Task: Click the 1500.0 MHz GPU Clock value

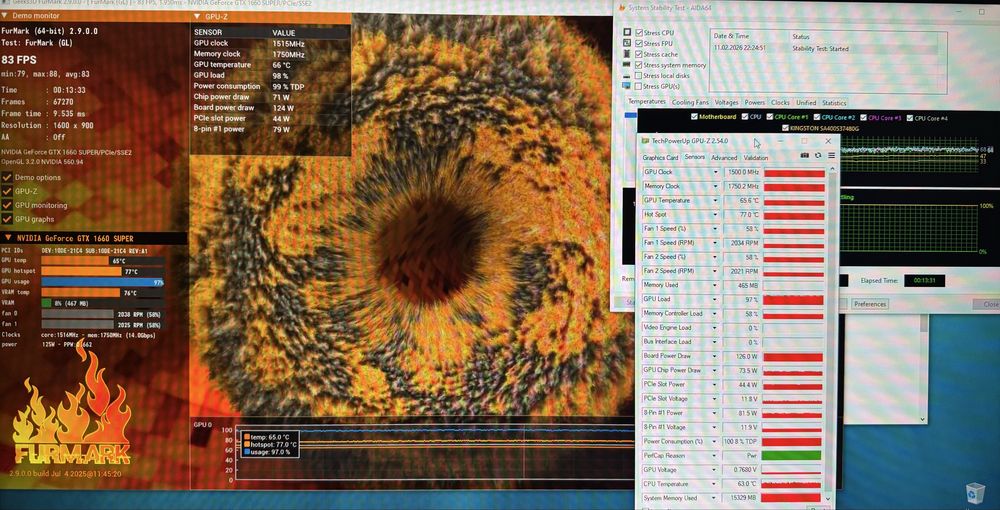Action: pos(742,172)
